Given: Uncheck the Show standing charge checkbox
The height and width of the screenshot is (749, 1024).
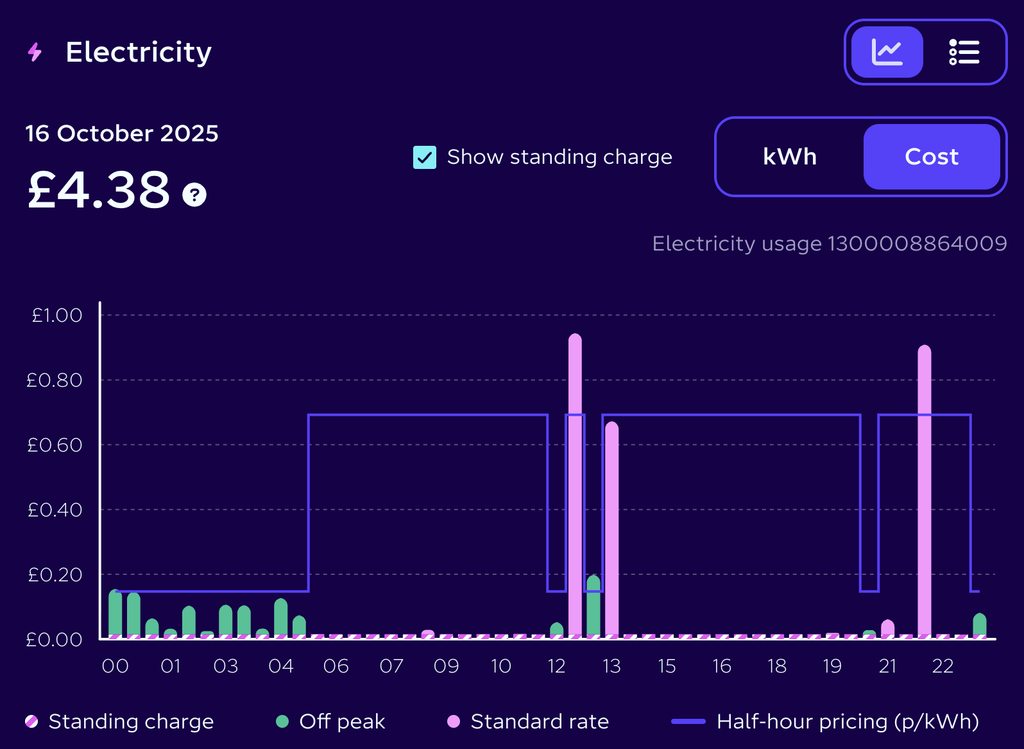Looking at the screenshot, I should pyautogui.click(x=424, y=157).
